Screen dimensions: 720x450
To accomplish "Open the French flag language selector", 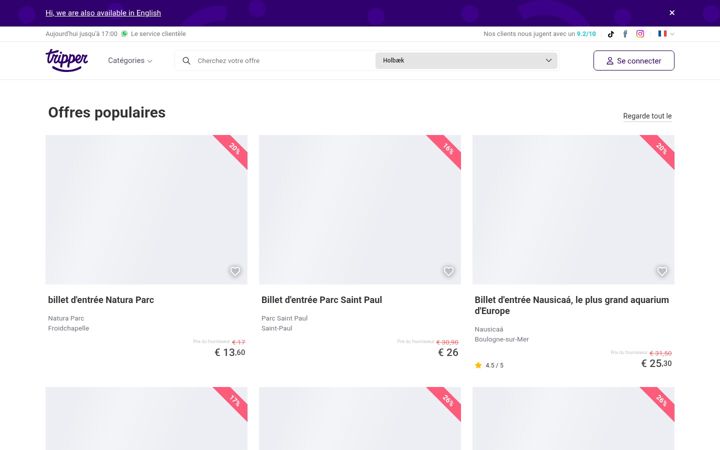I will 666,34.
